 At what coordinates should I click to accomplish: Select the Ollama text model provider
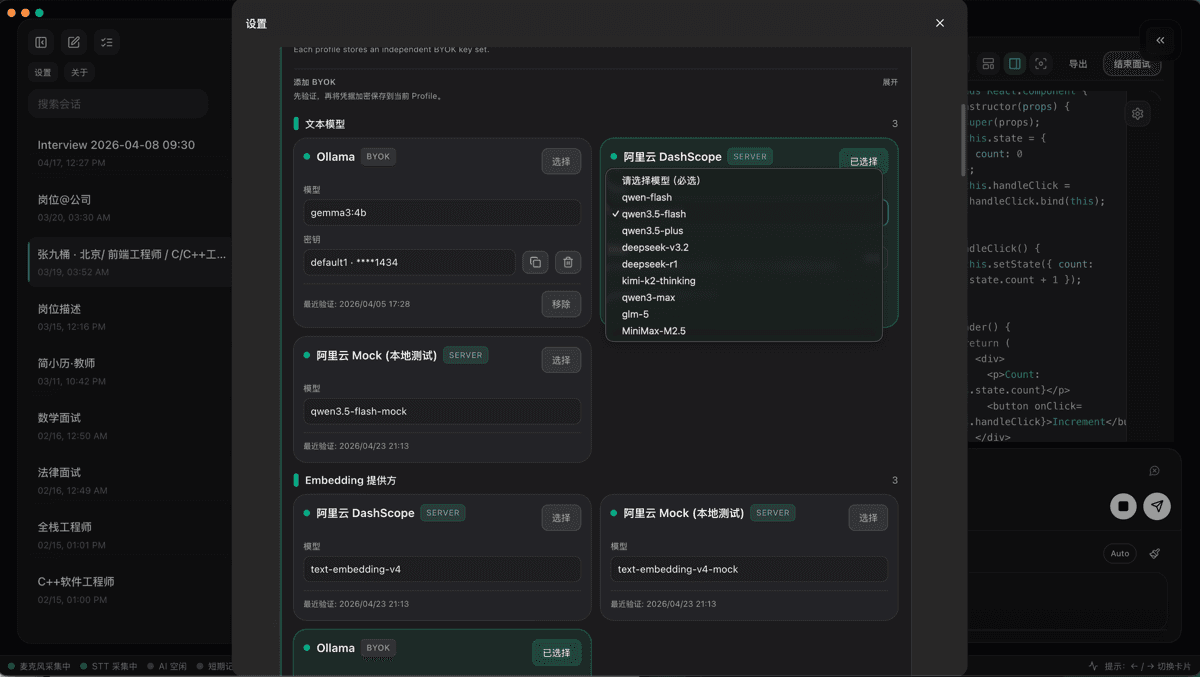561,161
